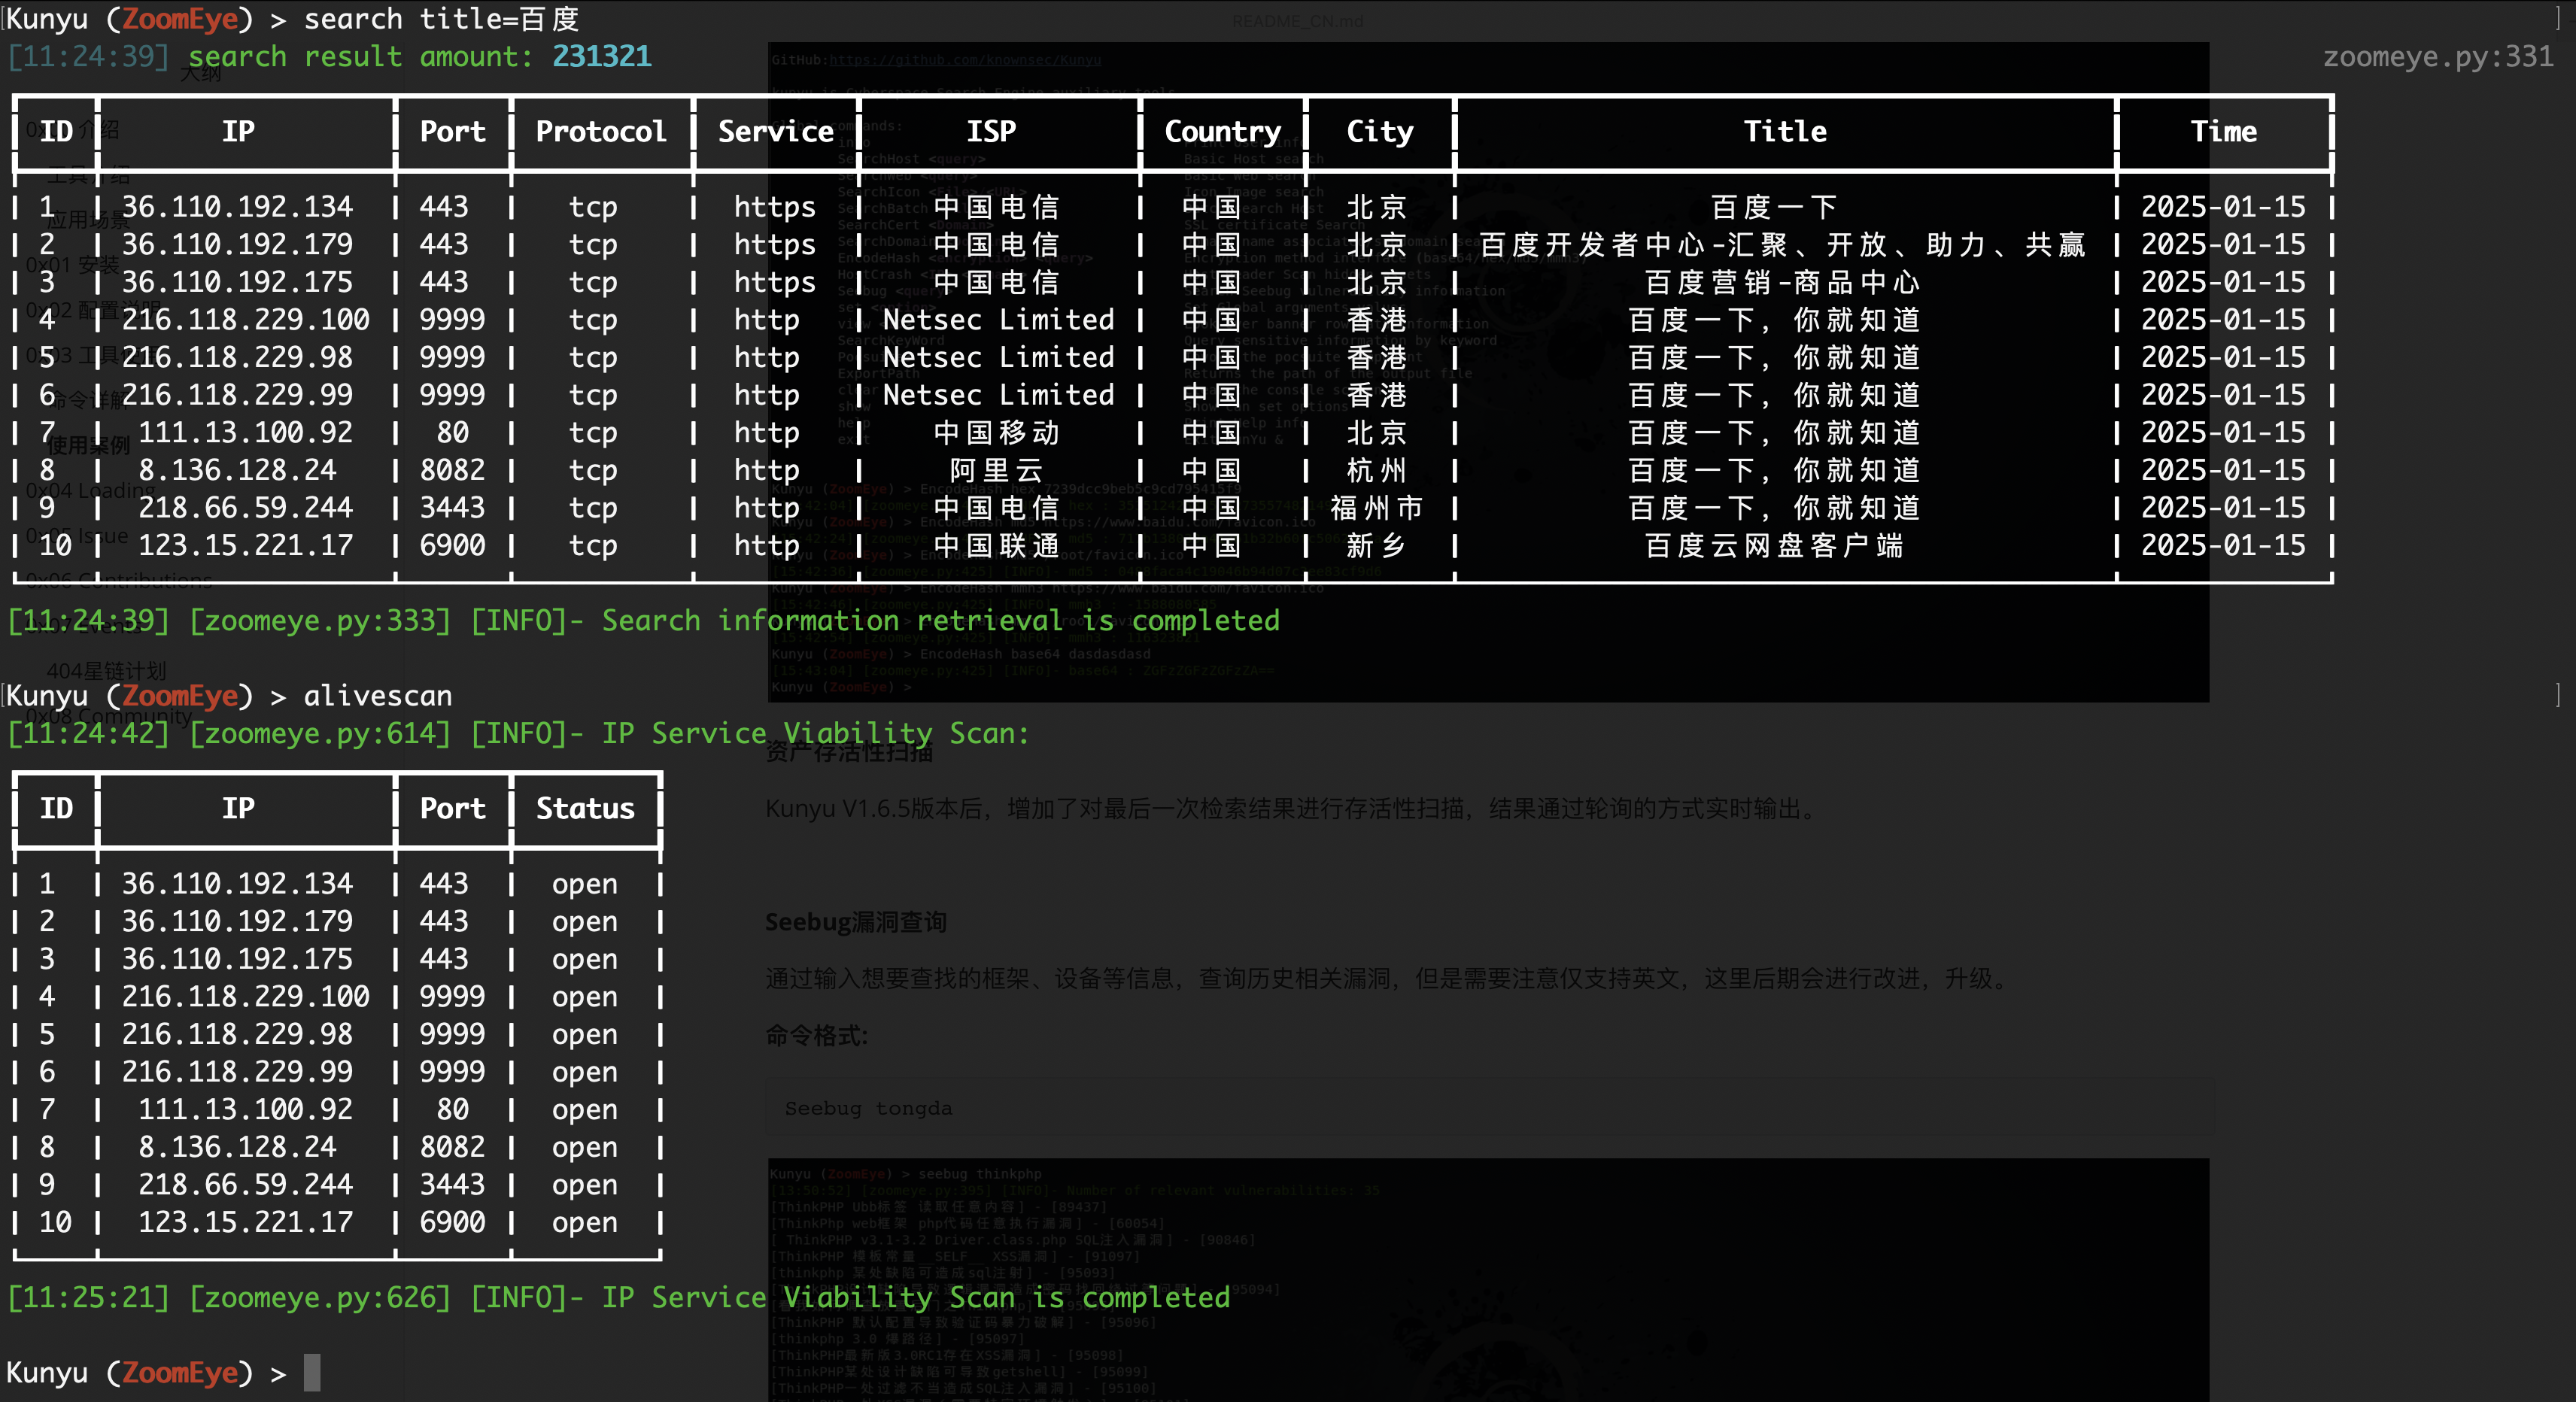Click the Status column header
Image resolution: width=2576 pixels, height=1402 pixels.
pyautogui.click(x=585, y=808)
